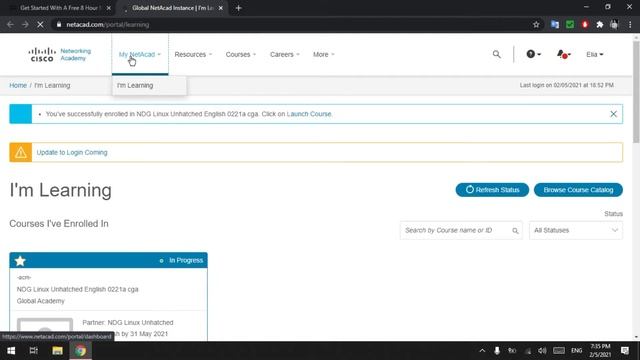This screenshot has width=640, height=360.
Task: Click the red shield extension icon
Action: coord(585,24)
